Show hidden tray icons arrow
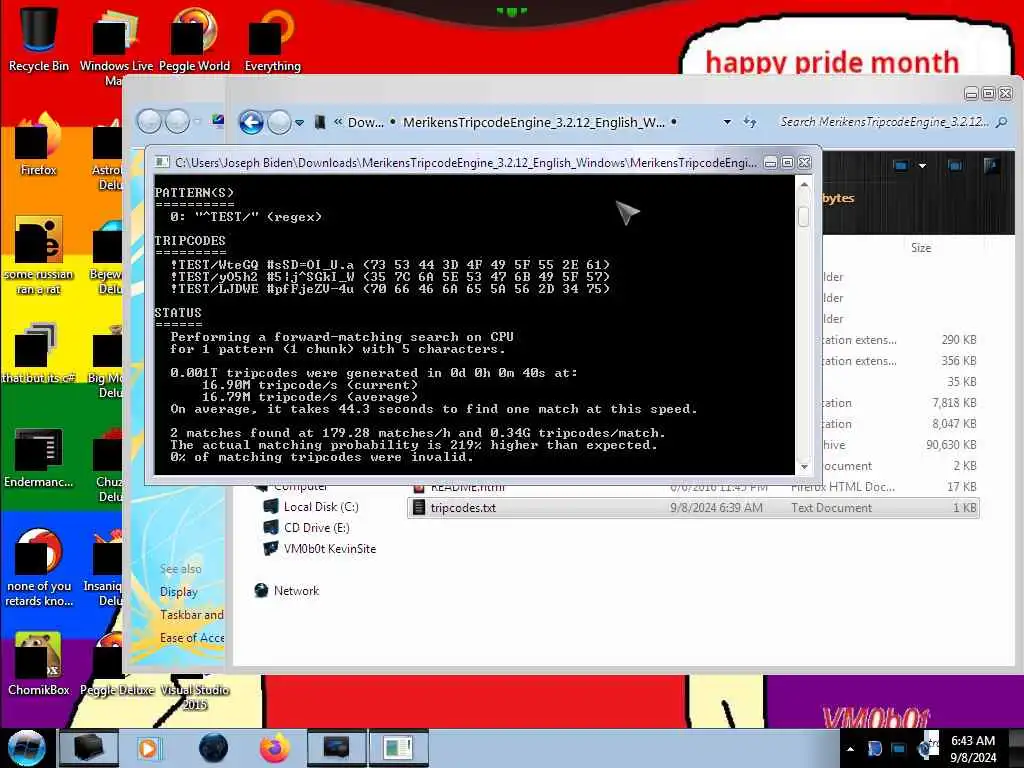The image size is (1024, 768). (x=850, y=749)
